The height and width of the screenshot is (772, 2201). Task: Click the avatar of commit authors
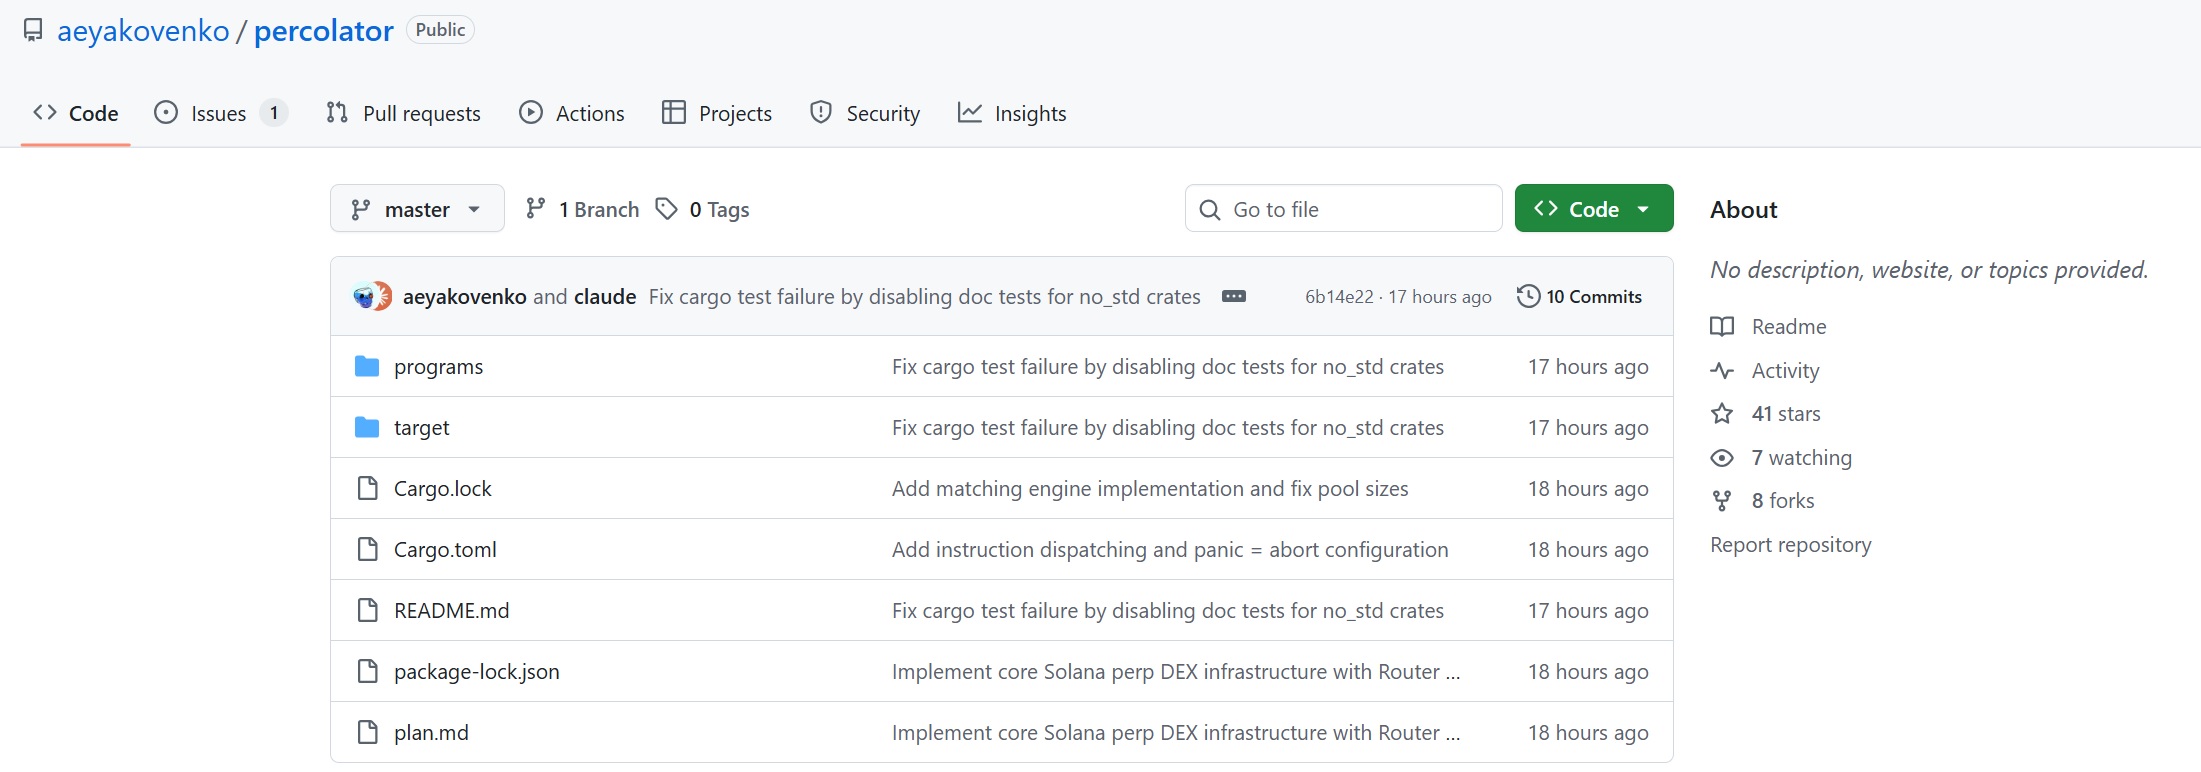coord(372,297)
